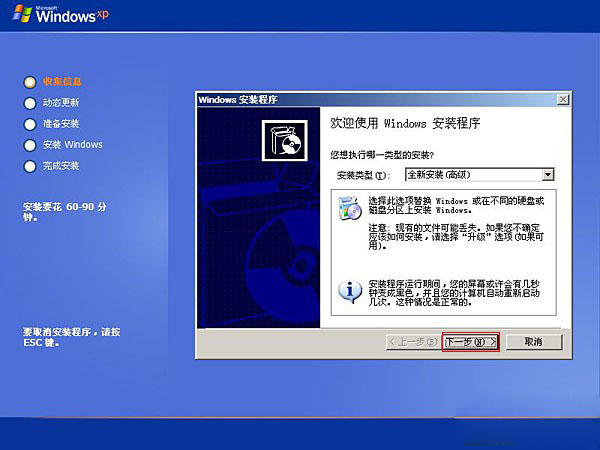This screenshot has height=450, width=600.
Task: Click the blue information bubble icon
Action: click(350, 292)
